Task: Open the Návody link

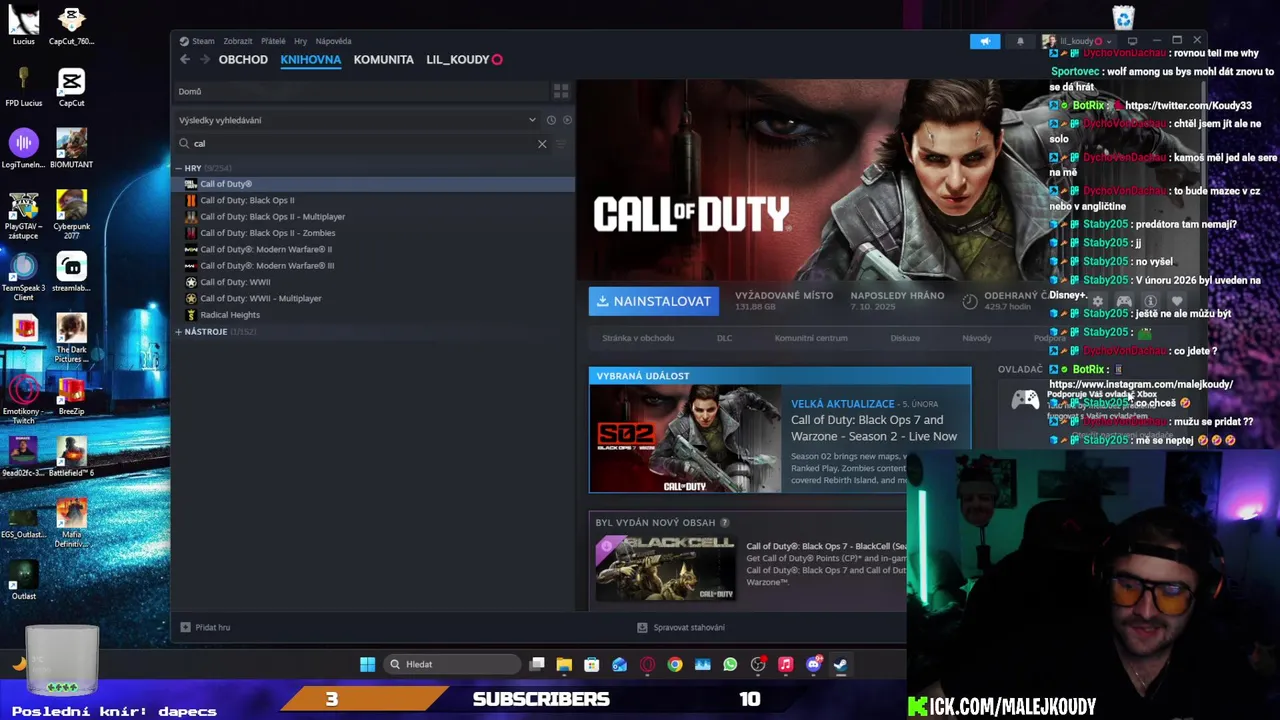Action: [977, 338]
